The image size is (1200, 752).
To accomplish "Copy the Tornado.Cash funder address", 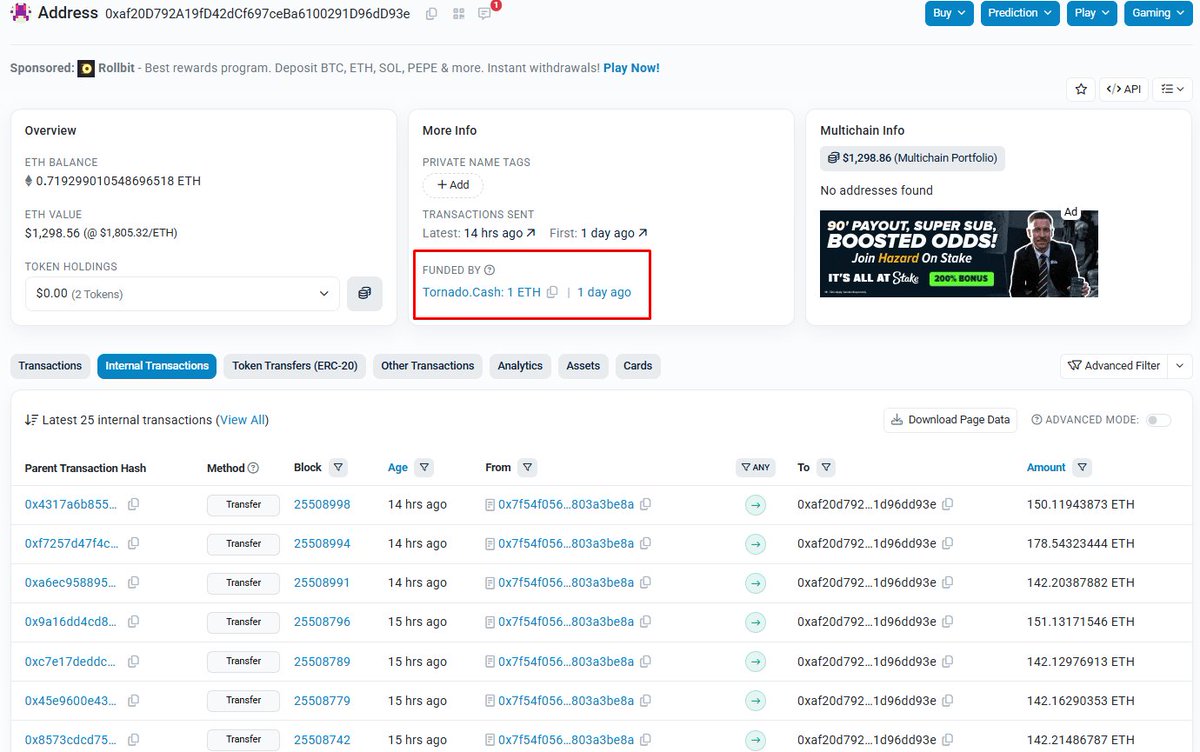I will 552,293.
